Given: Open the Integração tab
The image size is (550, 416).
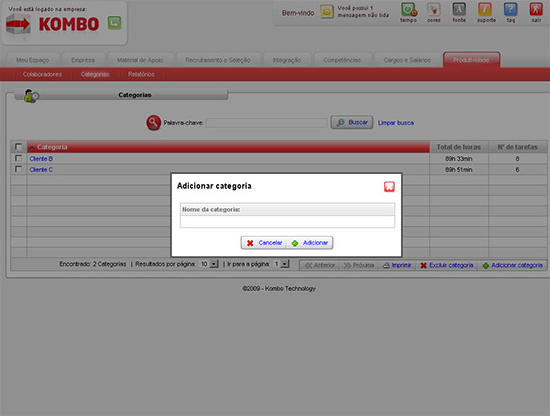Looking at the screenshot, I should tap(287, 60).
